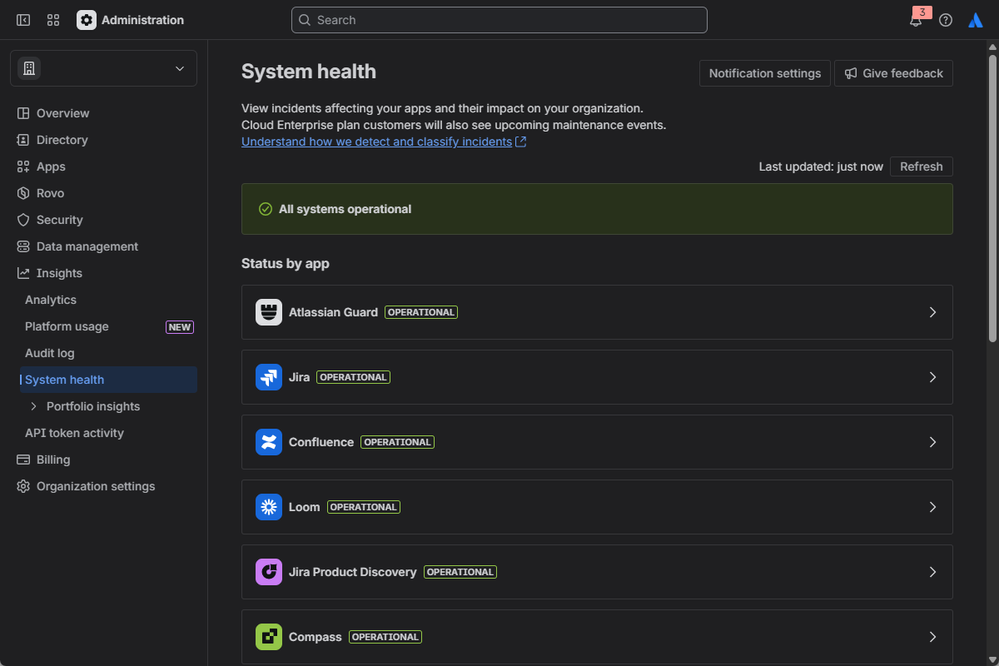The image size is (999, 666).
Task: Click the Jira Product Discovery app icon
Action: (x=269, y=572)
